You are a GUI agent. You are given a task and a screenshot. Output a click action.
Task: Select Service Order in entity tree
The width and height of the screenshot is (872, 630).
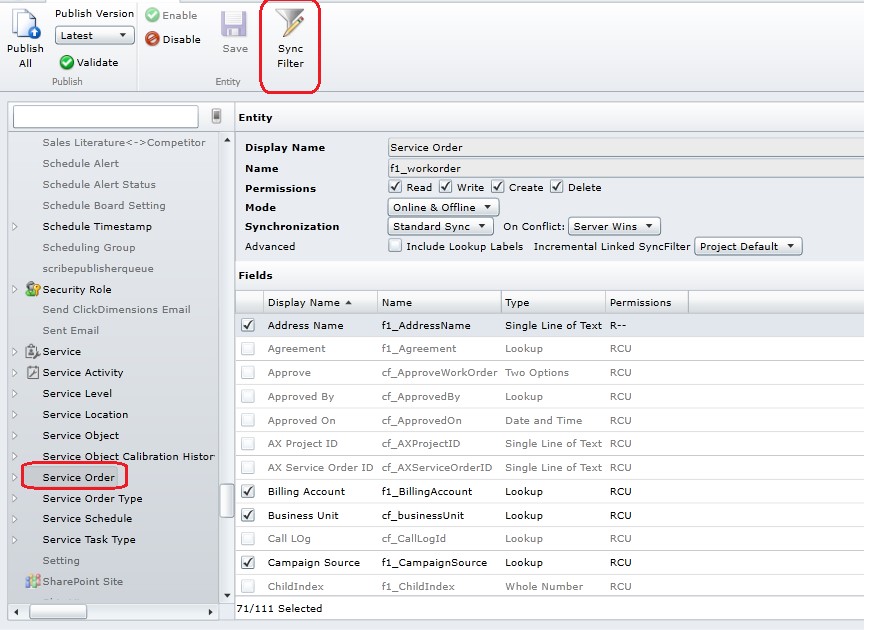pos(78,477)
